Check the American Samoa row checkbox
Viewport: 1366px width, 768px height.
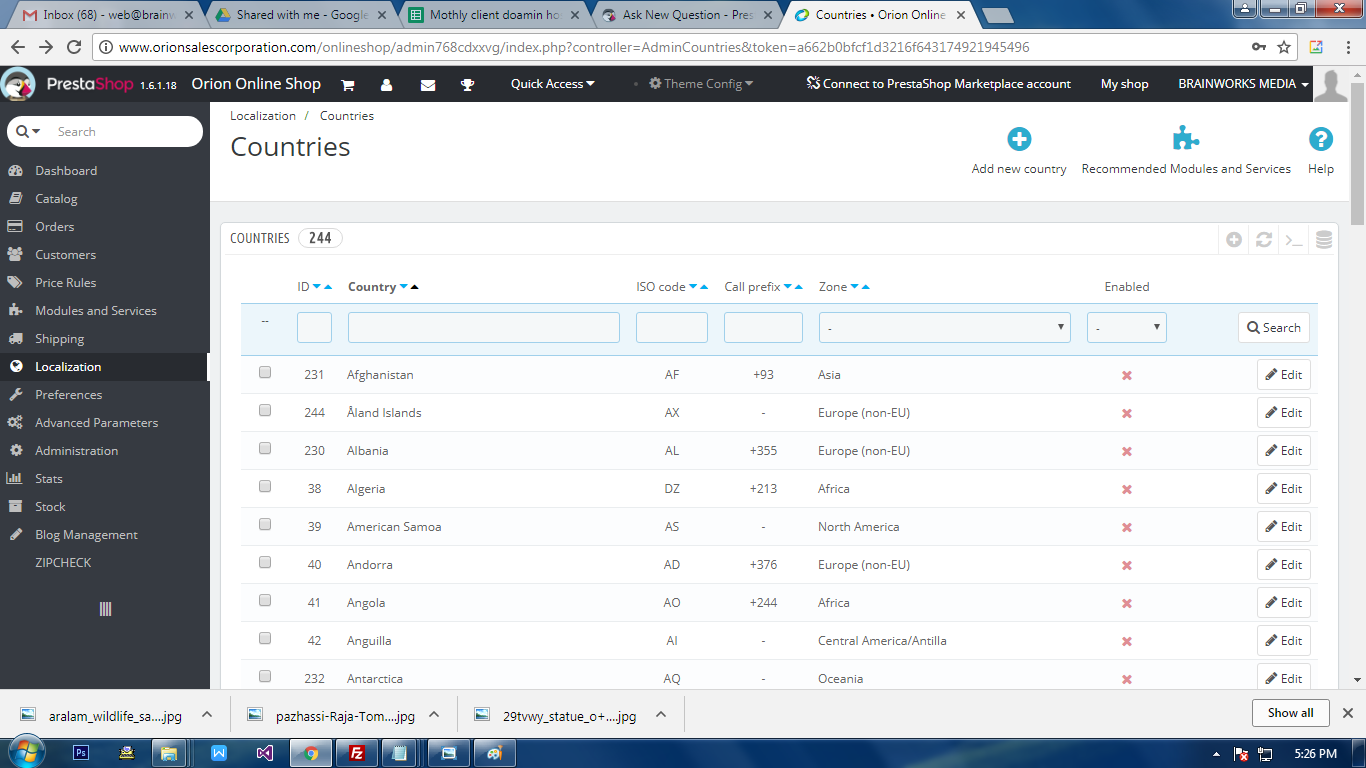[x=265, y=524]
